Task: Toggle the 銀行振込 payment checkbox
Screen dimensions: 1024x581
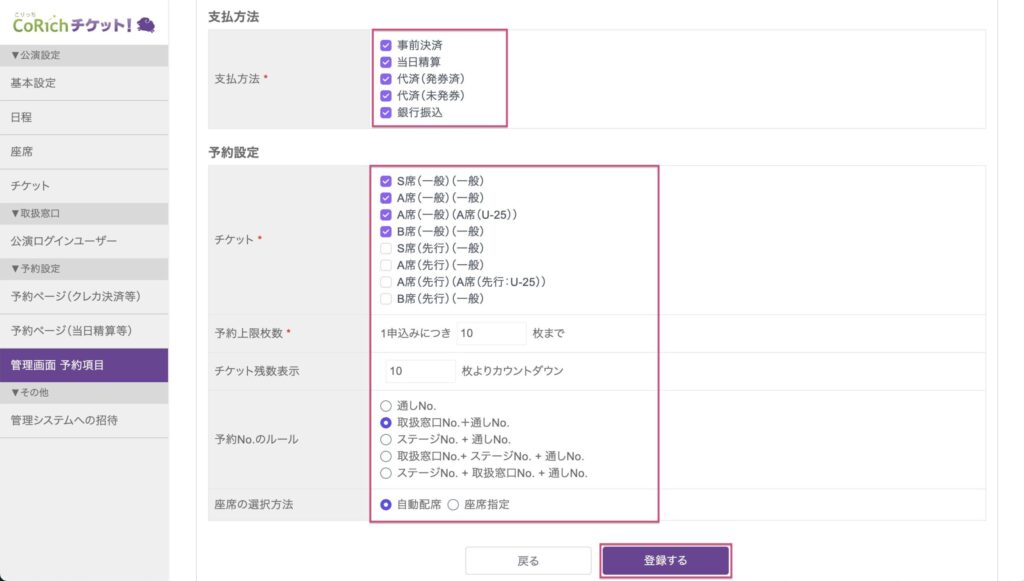Action: [x=386, y=113]
